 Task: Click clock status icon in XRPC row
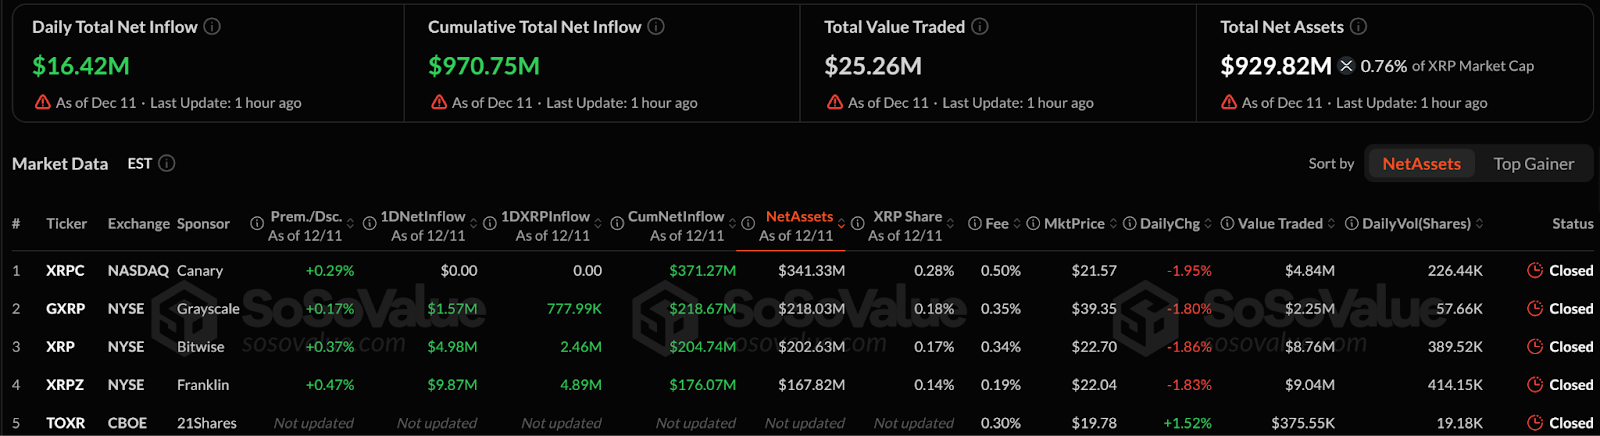coord(1535,270)
